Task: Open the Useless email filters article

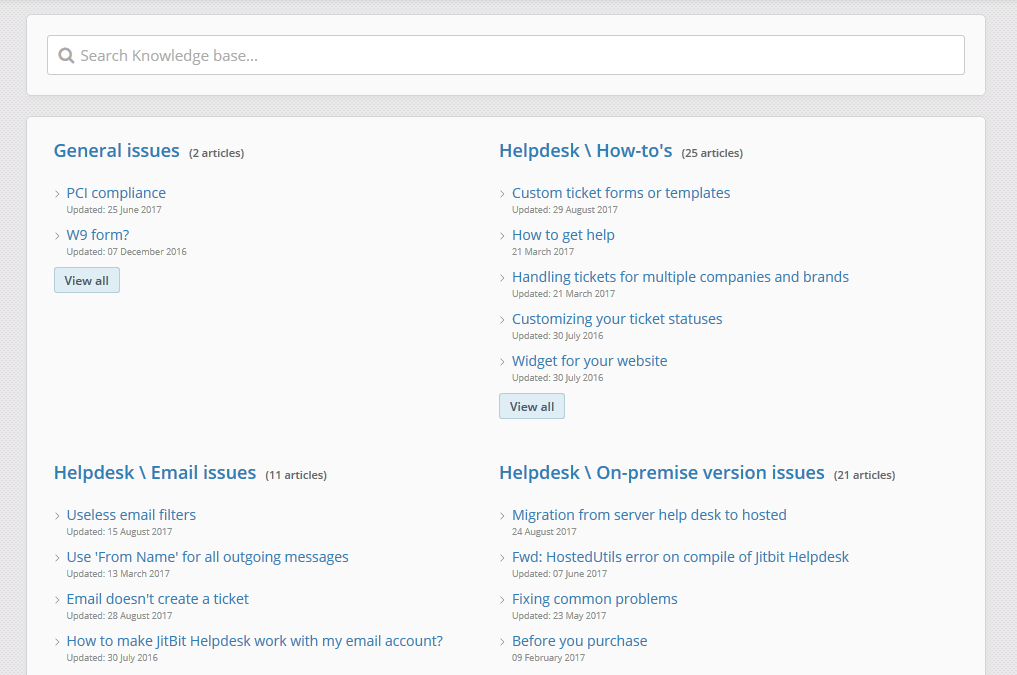Action: 130,514
